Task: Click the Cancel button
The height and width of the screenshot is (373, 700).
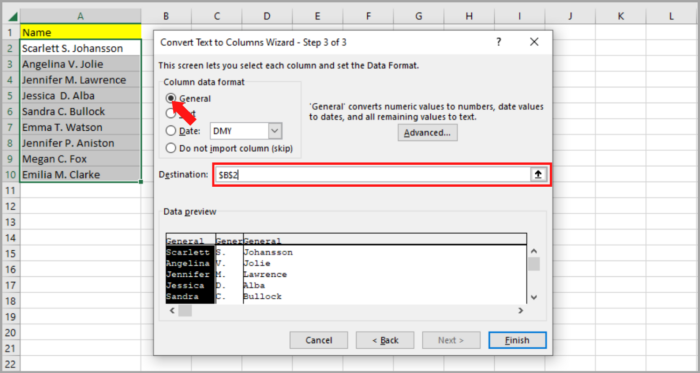Action: (x=319, y=340)
